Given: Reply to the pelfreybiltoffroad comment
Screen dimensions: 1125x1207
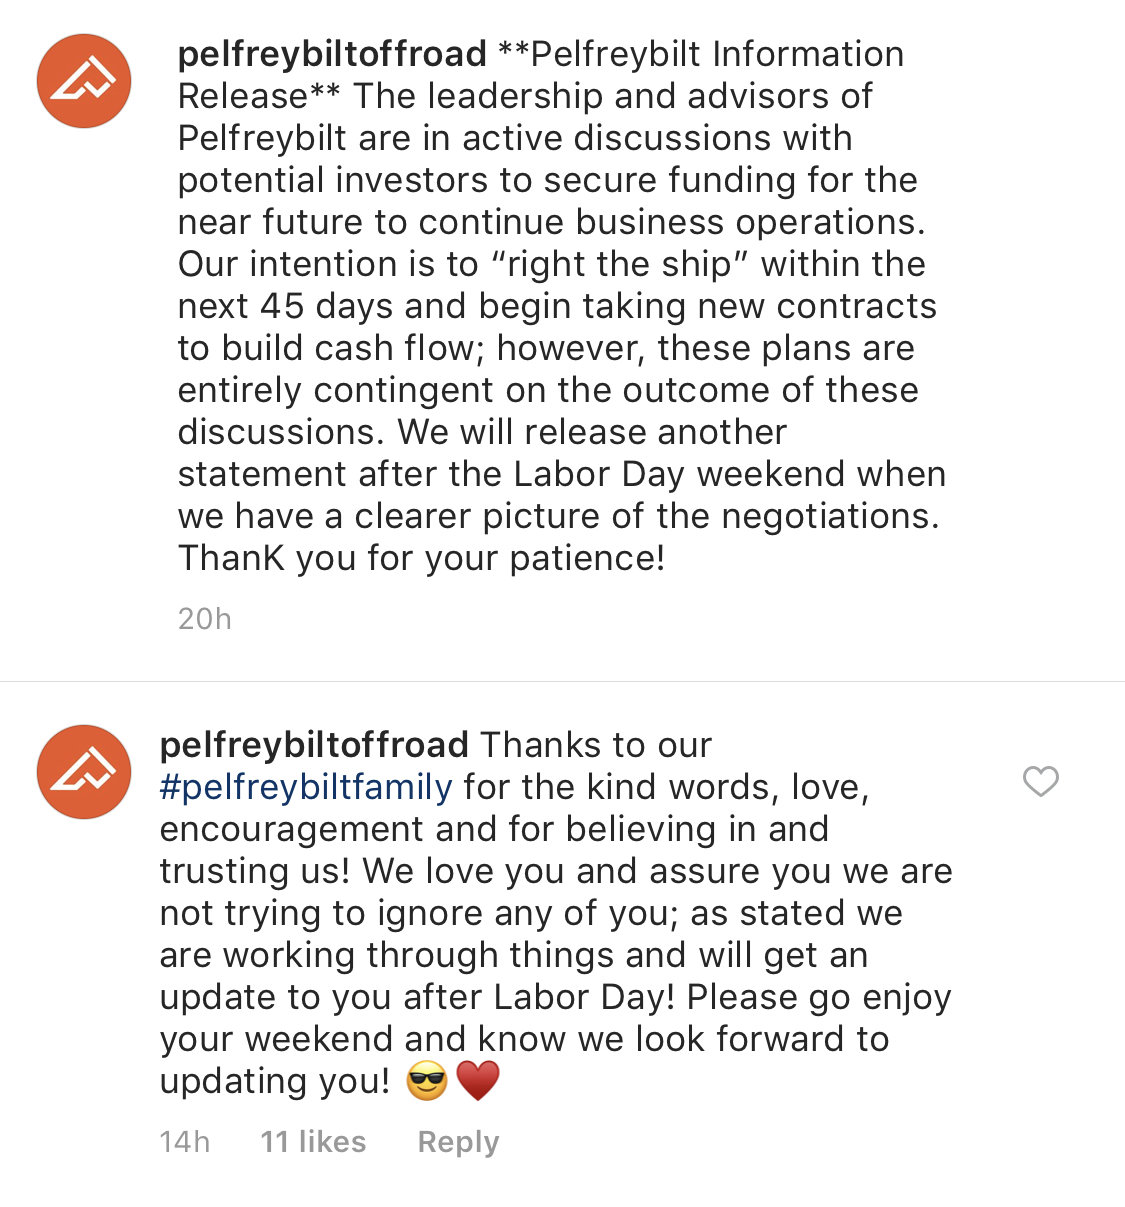Looking at the screenshot, I should (458, 1142).
